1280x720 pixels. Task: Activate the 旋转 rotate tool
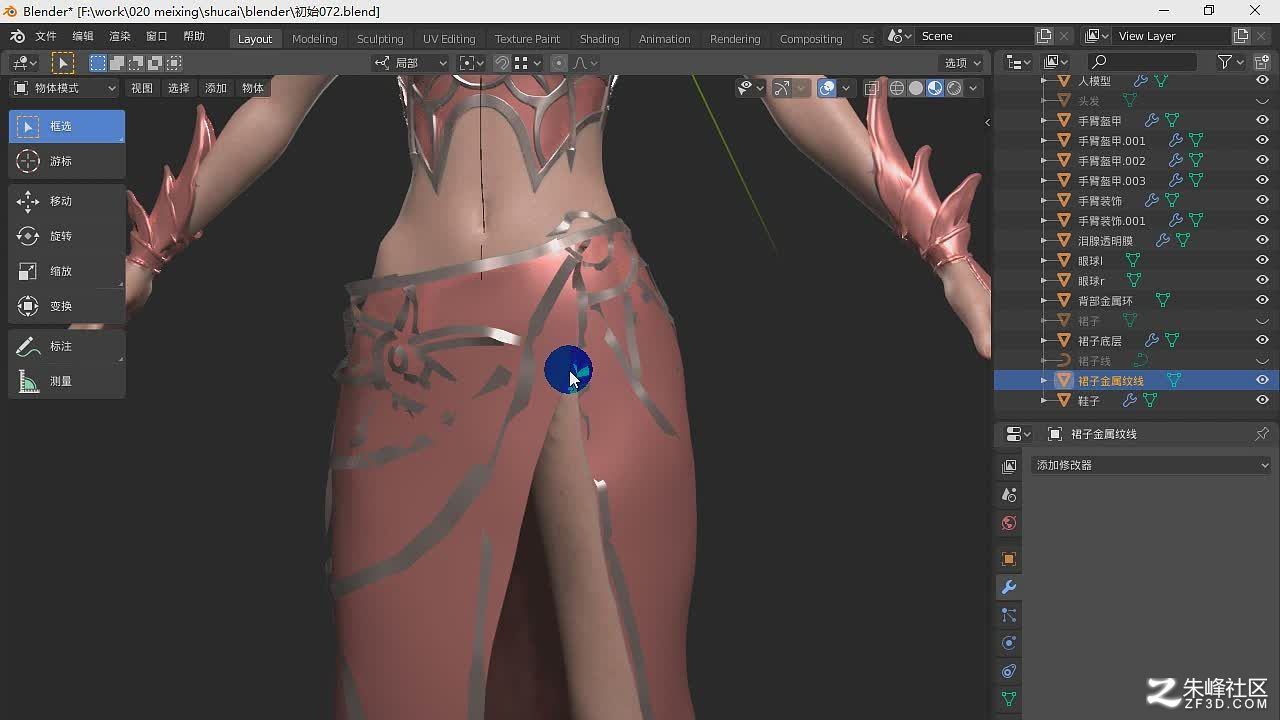[x=67, y=236]
